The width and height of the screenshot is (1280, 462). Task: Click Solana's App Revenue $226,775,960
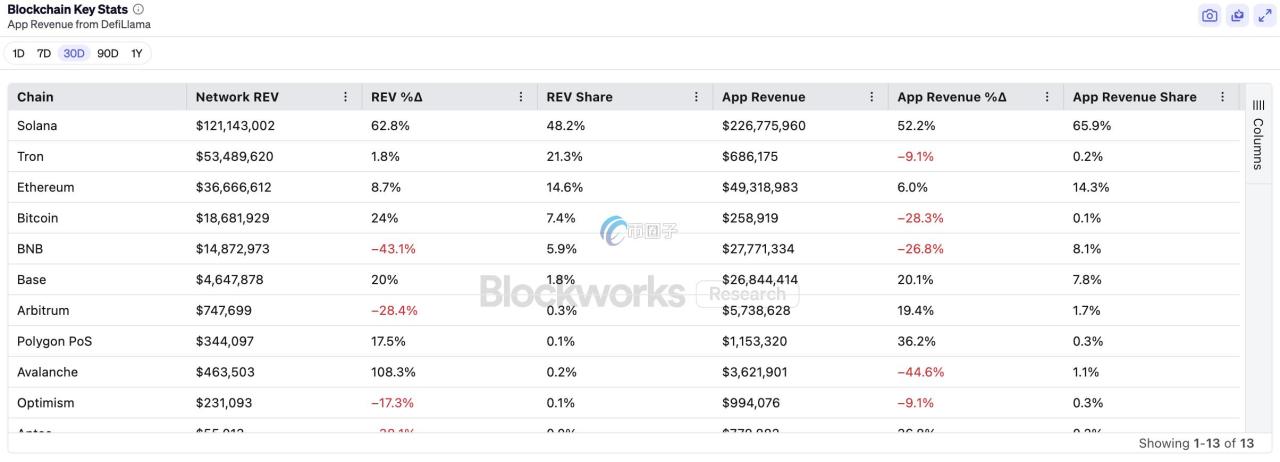click(764, 126)
